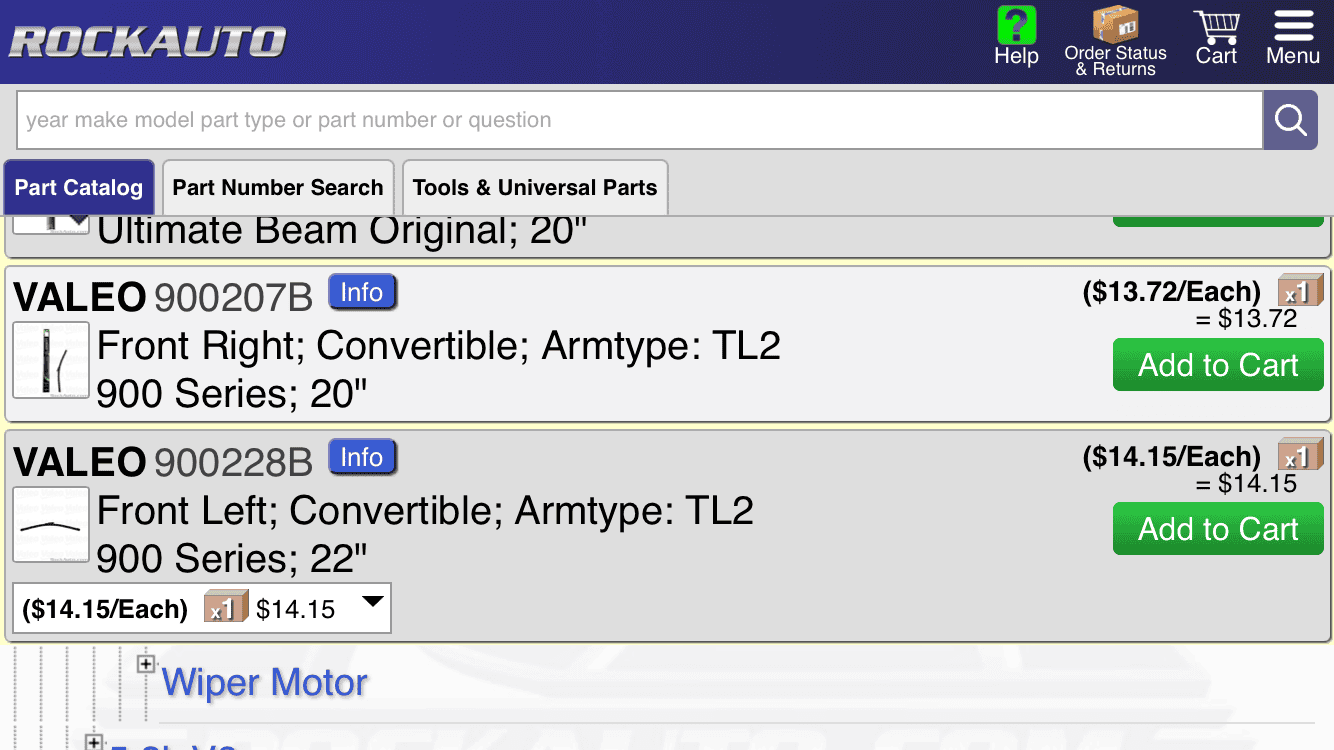Expand the Wiper Motor tree node
The width and height of the screenshot is (1334, 750).
click(146, 663)
